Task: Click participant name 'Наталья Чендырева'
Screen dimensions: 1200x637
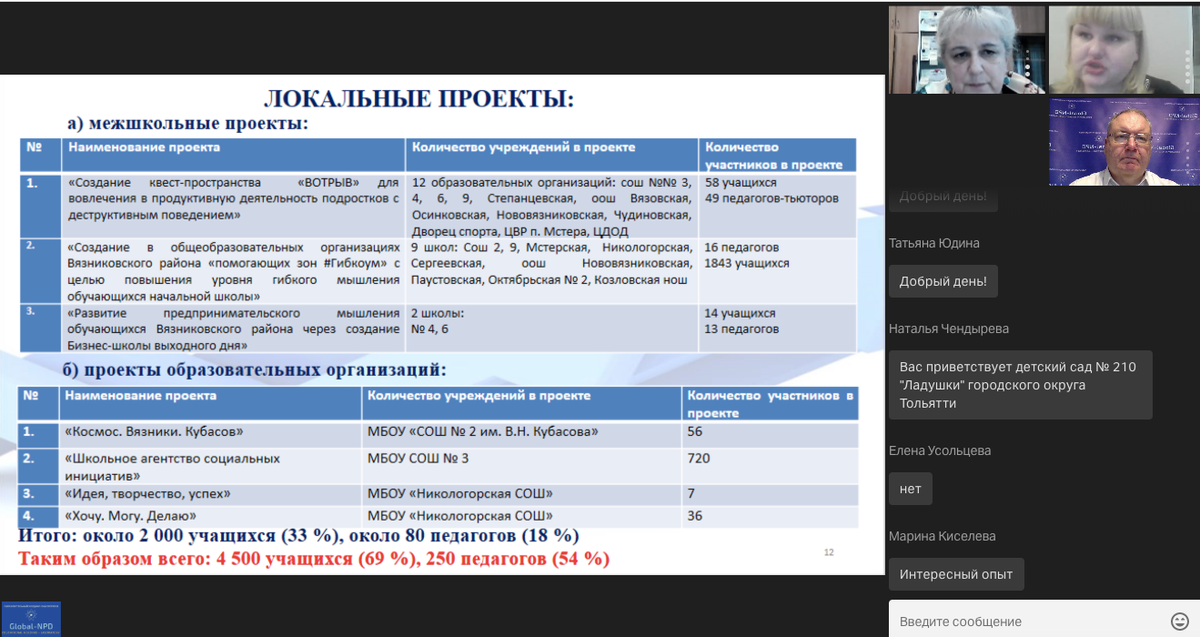Action: 948,328
